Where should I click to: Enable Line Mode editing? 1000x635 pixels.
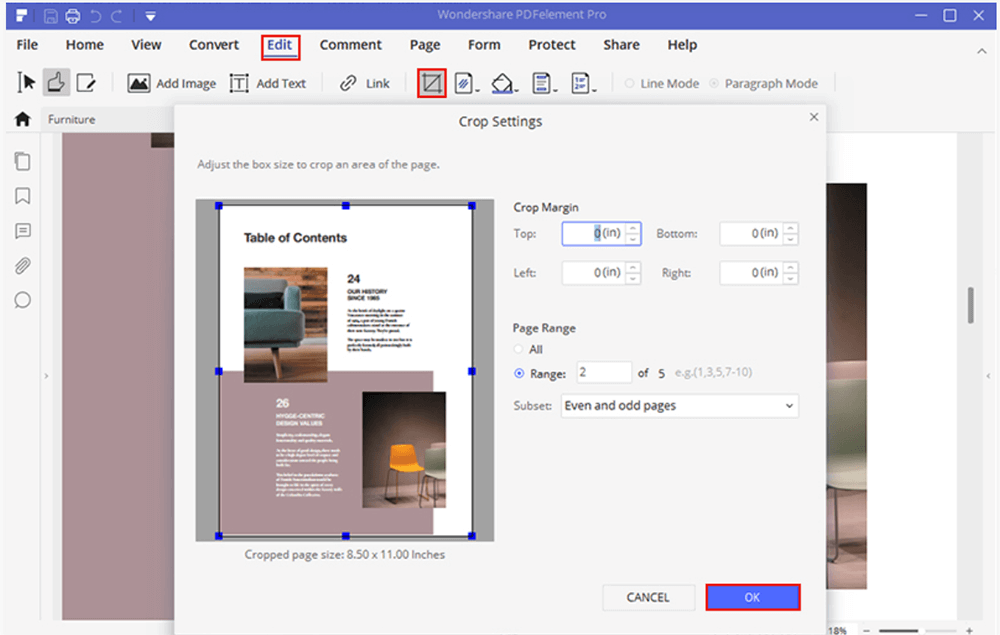tap(630, 84)
